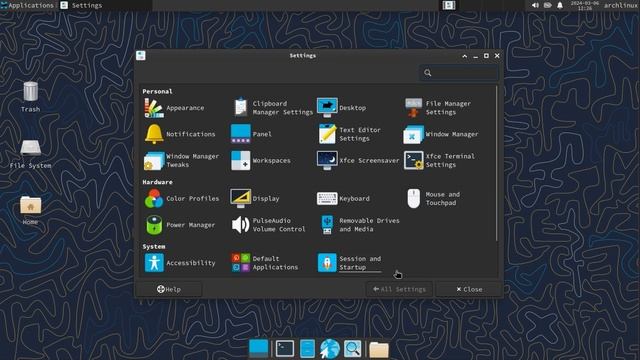
Task: Open the application finder magnifier dock icon
Action: coord(352,349)
